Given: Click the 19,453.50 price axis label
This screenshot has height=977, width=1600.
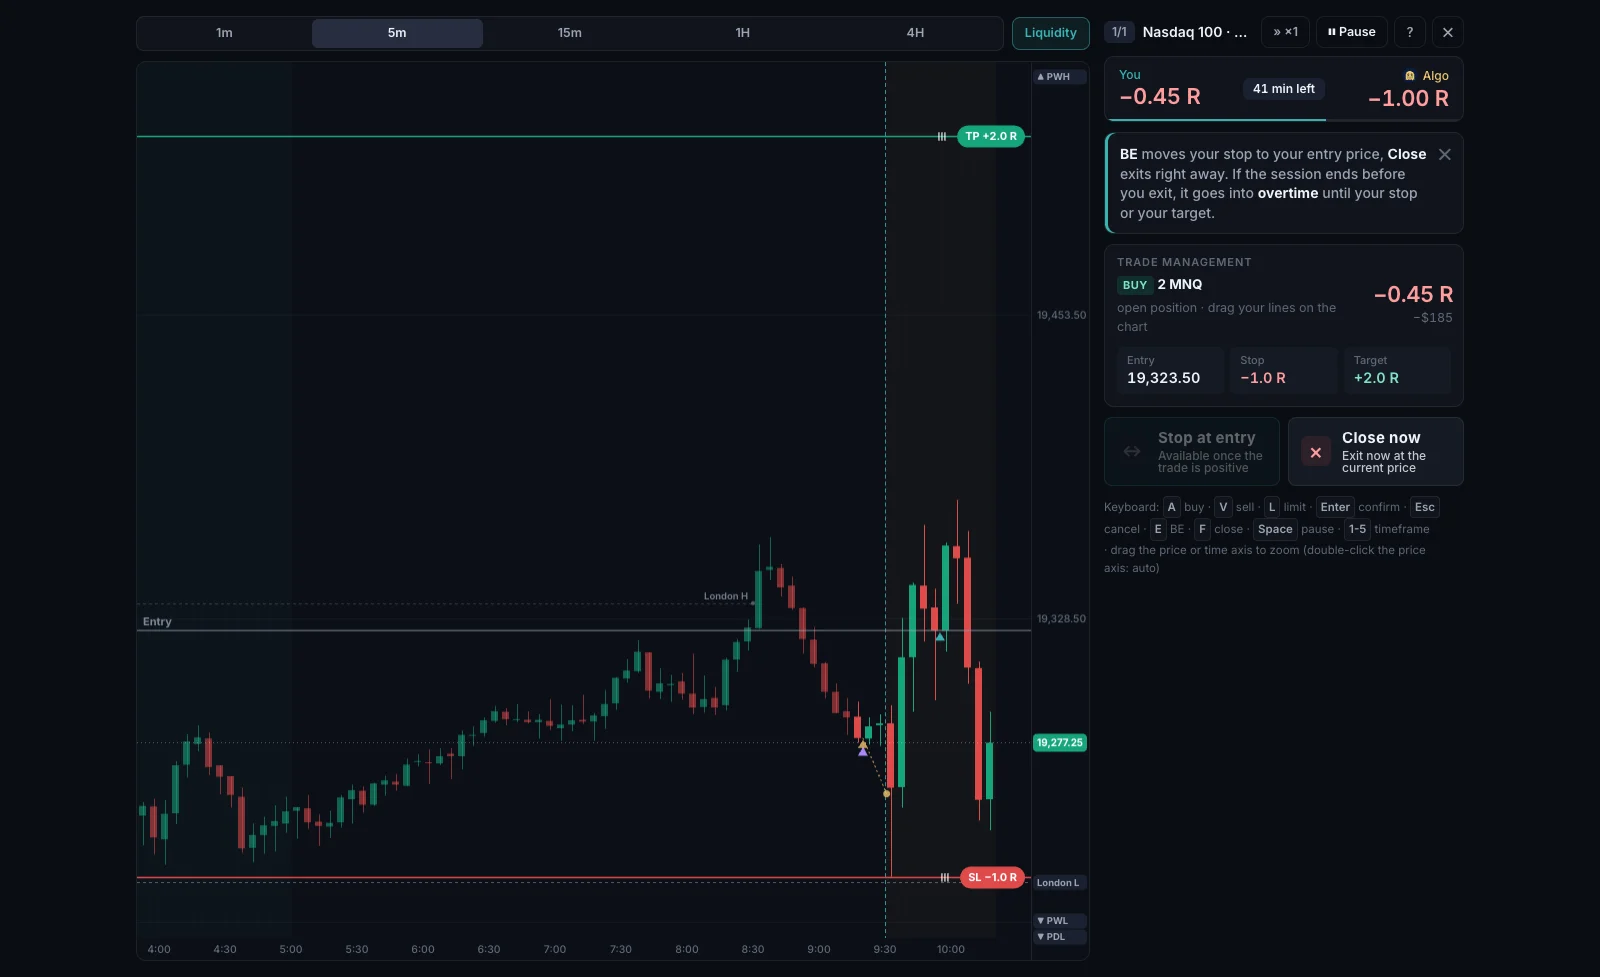Looking at the screenshot, I should coord(1061,315).
